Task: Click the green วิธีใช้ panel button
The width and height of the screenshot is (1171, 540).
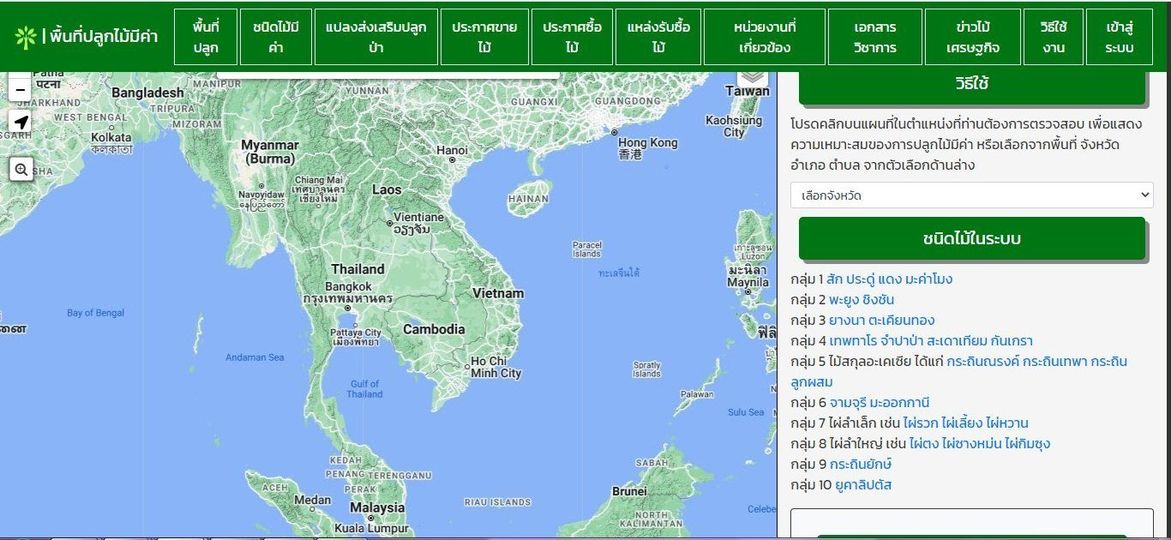Action: coord(972,84)
